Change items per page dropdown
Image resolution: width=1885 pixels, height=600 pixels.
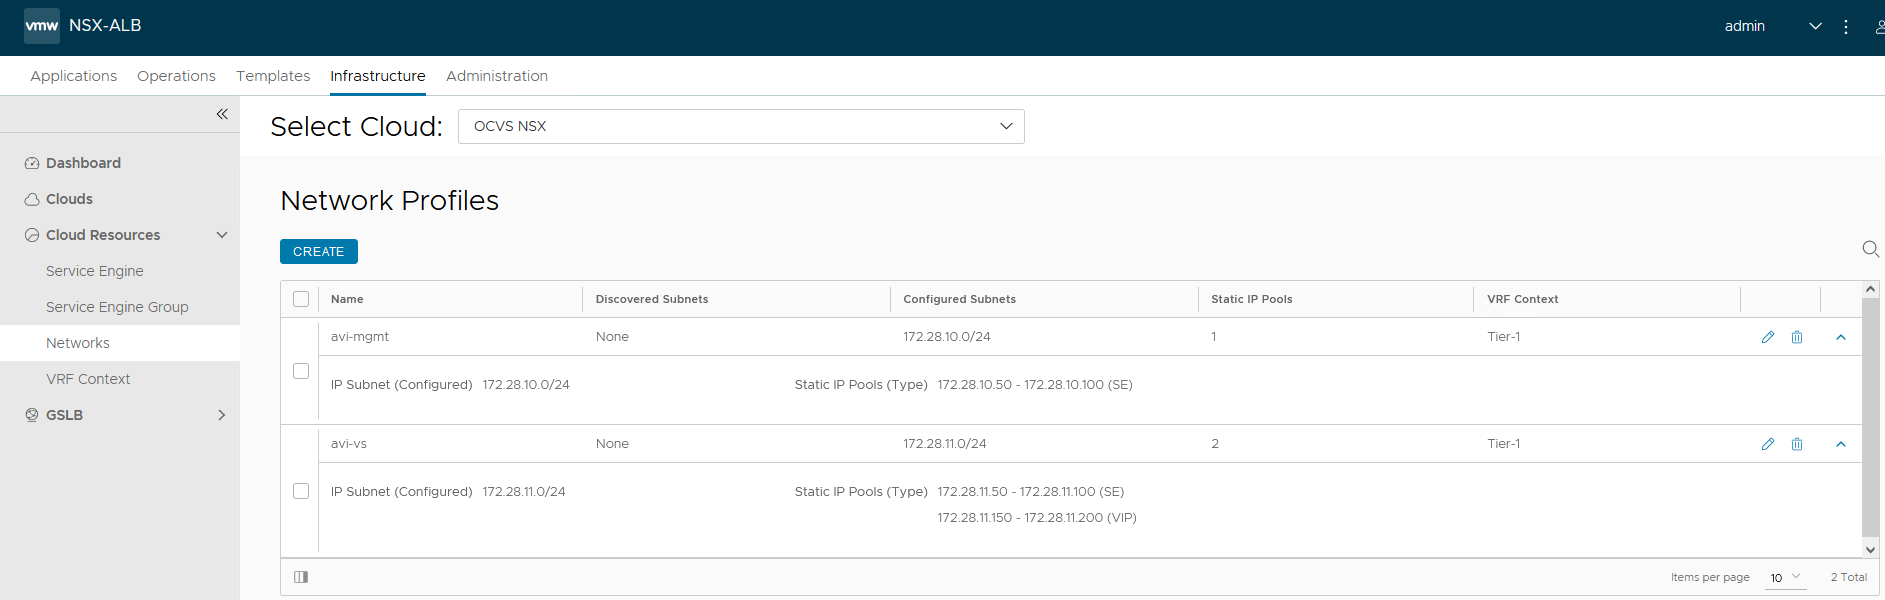[1785, 578]
